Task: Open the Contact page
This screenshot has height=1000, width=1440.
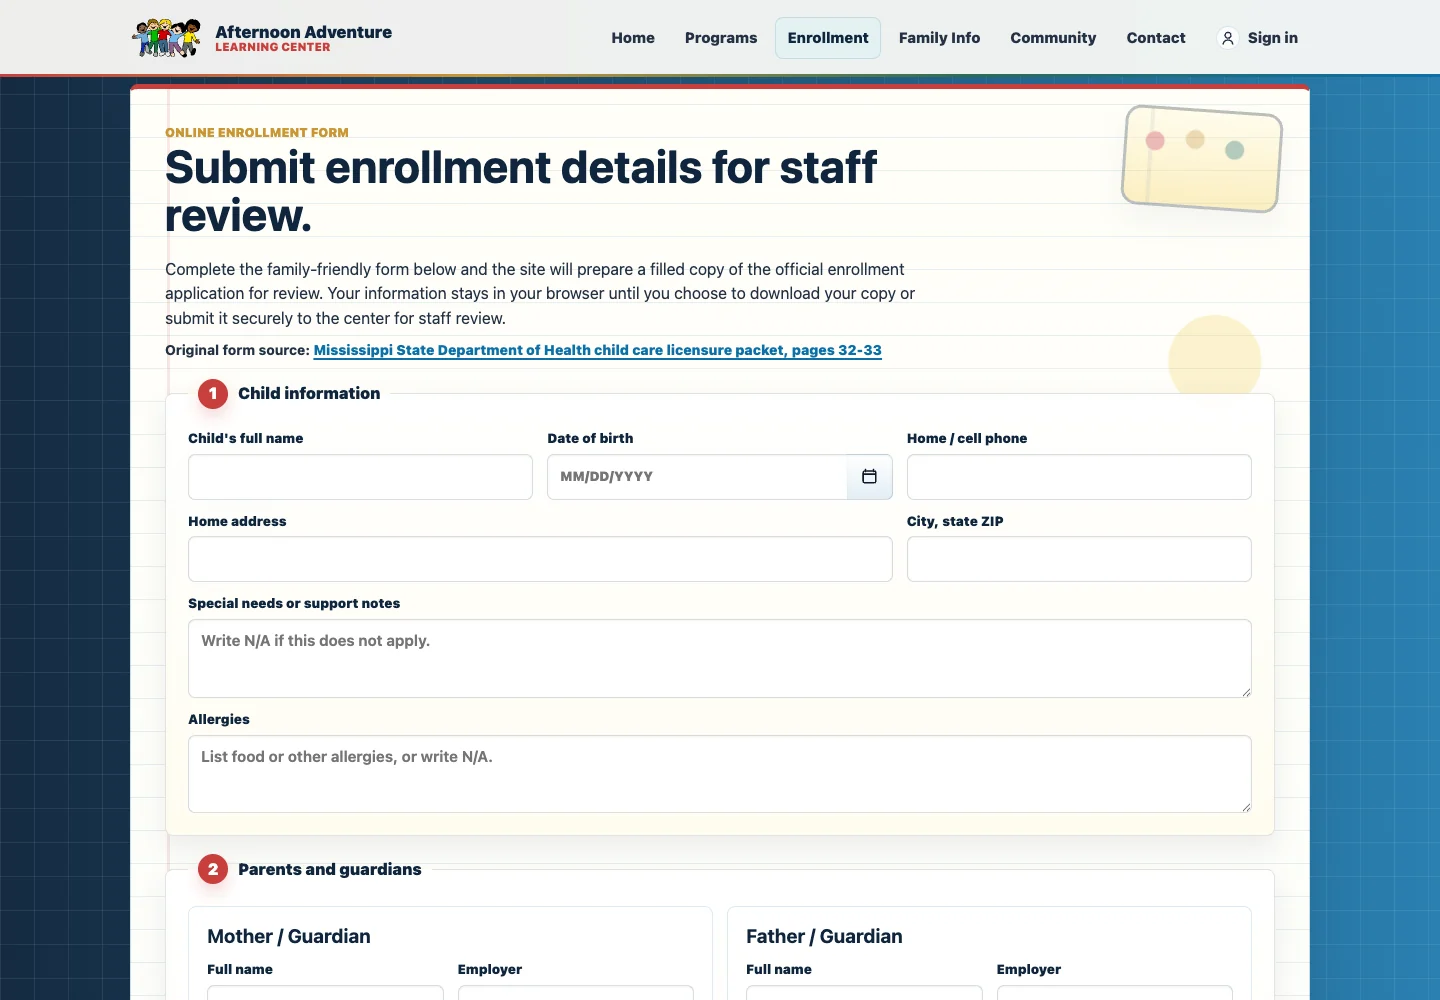Action: coord(1156,38)
